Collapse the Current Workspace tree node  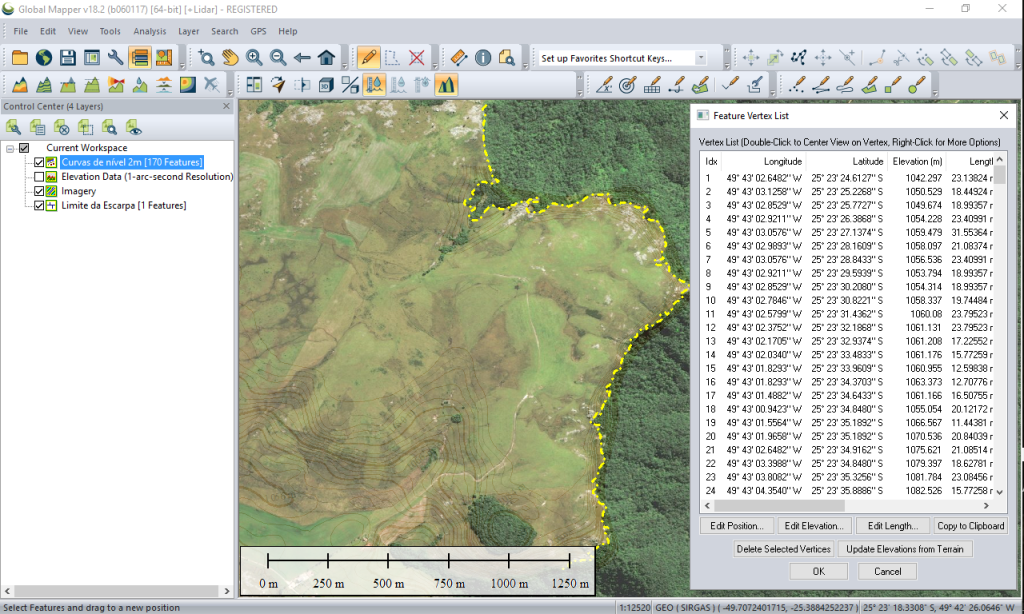tap(10, 148)
